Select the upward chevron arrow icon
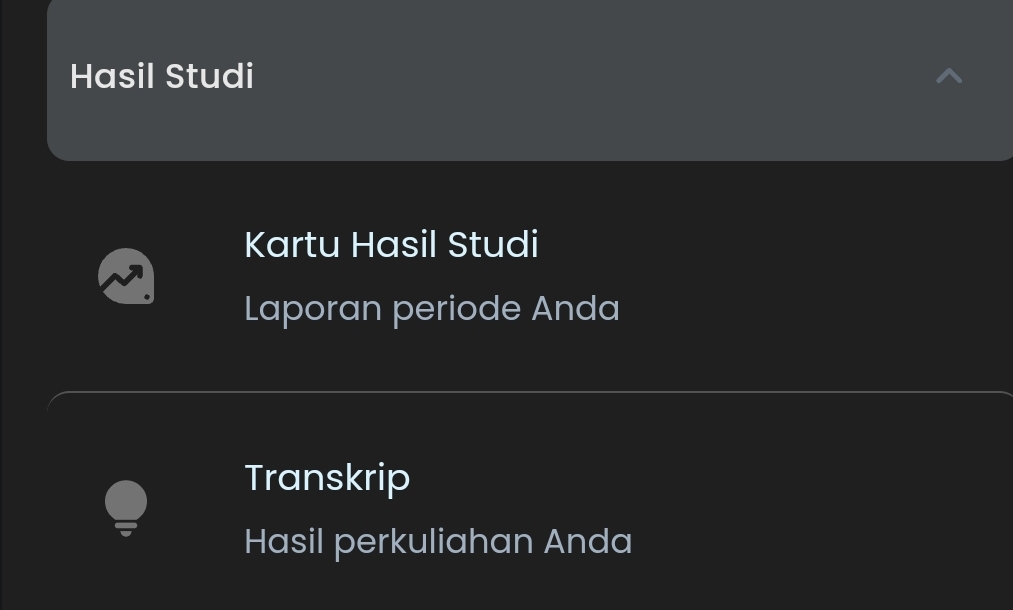This screenshot has height=610, width=1013. tap(948, 76)
